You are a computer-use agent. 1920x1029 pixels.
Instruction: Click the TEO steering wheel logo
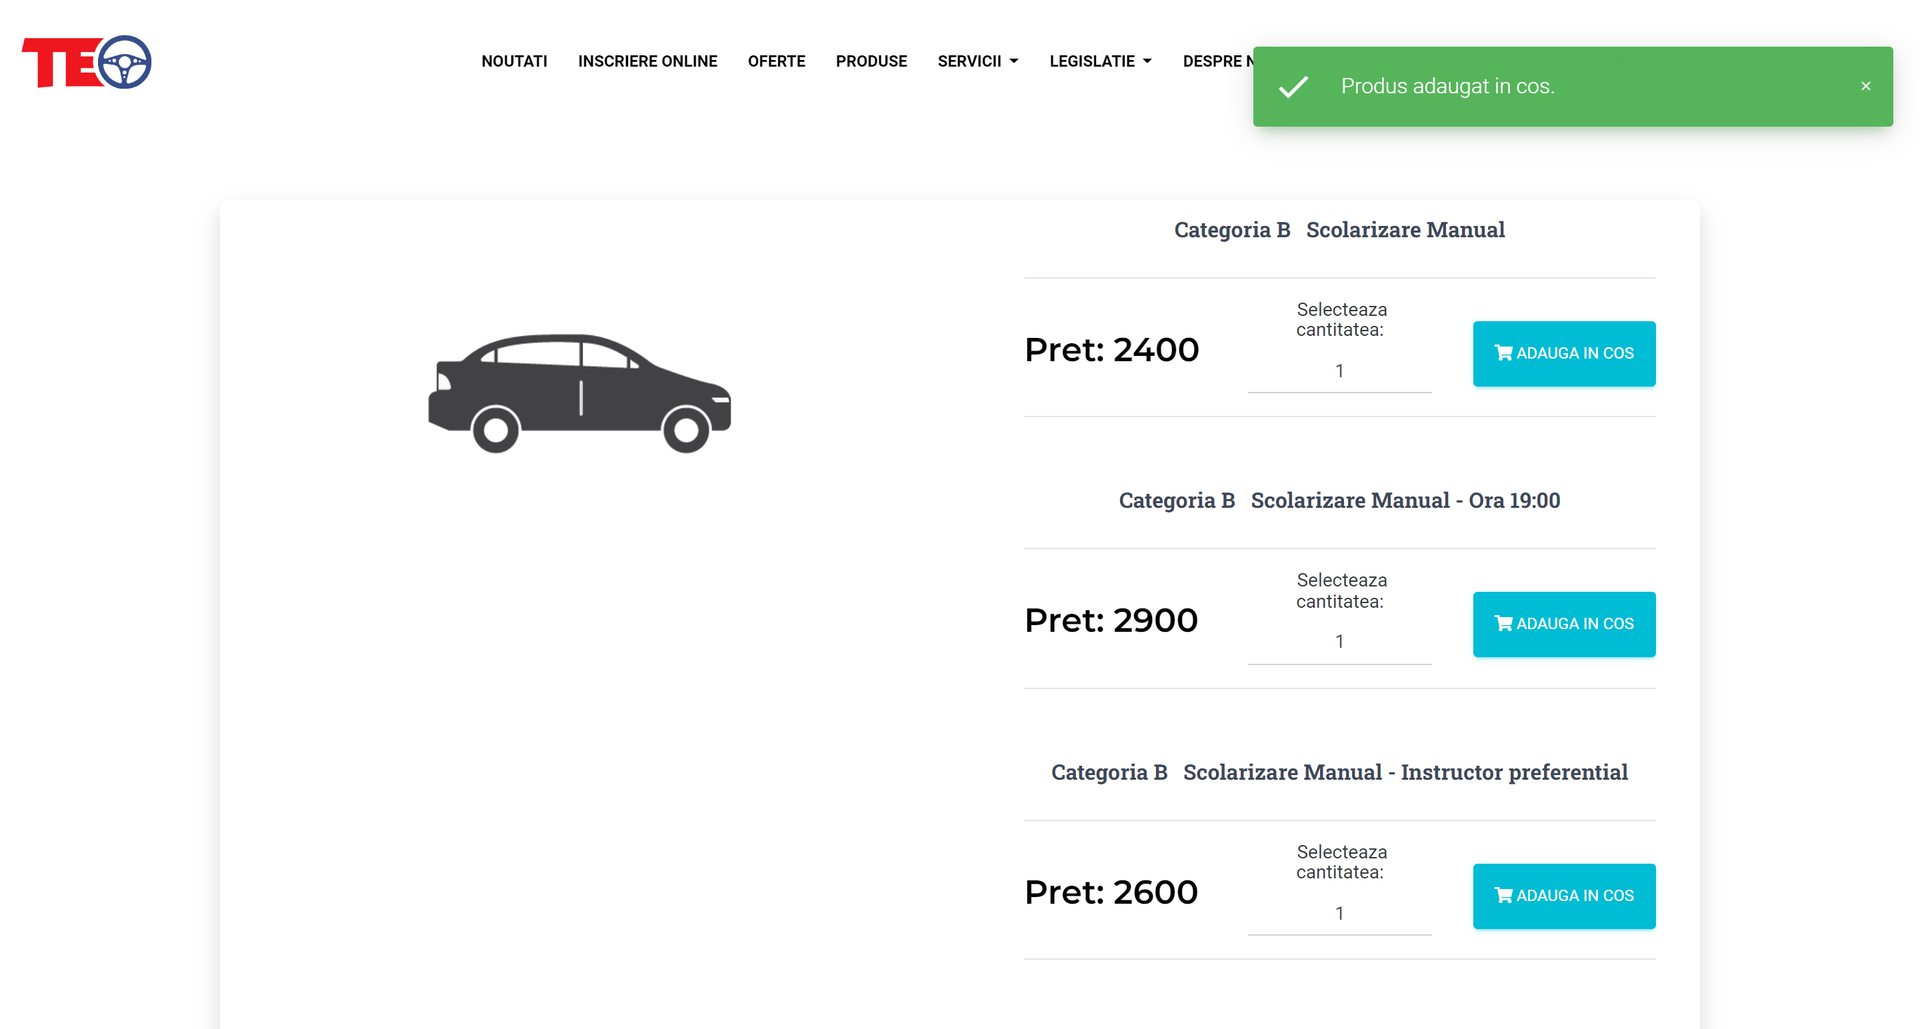tap(87, 62)
